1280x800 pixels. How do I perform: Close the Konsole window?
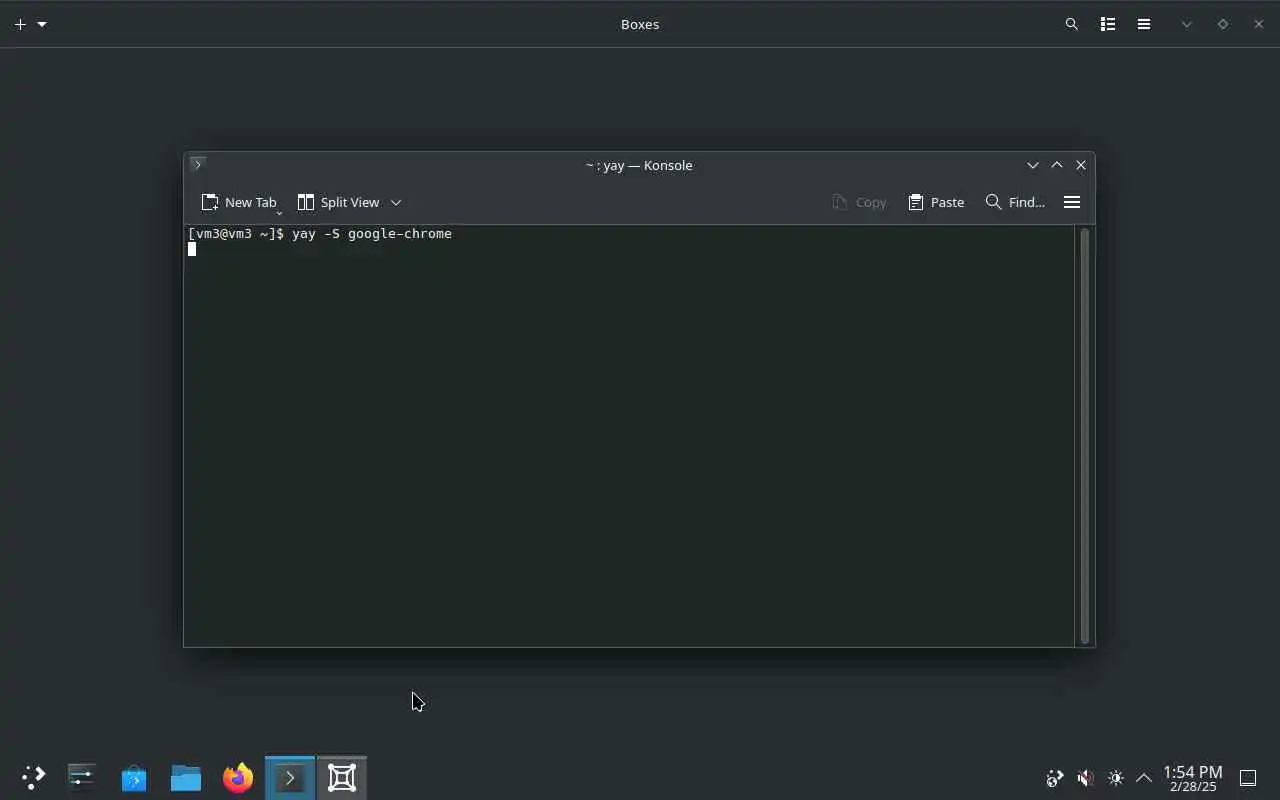point(1081,165)
